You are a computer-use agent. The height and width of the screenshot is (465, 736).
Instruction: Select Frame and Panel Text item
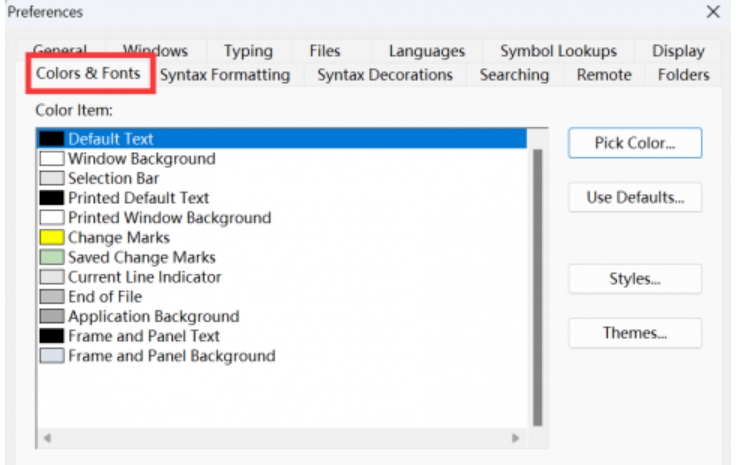(143, 336)
